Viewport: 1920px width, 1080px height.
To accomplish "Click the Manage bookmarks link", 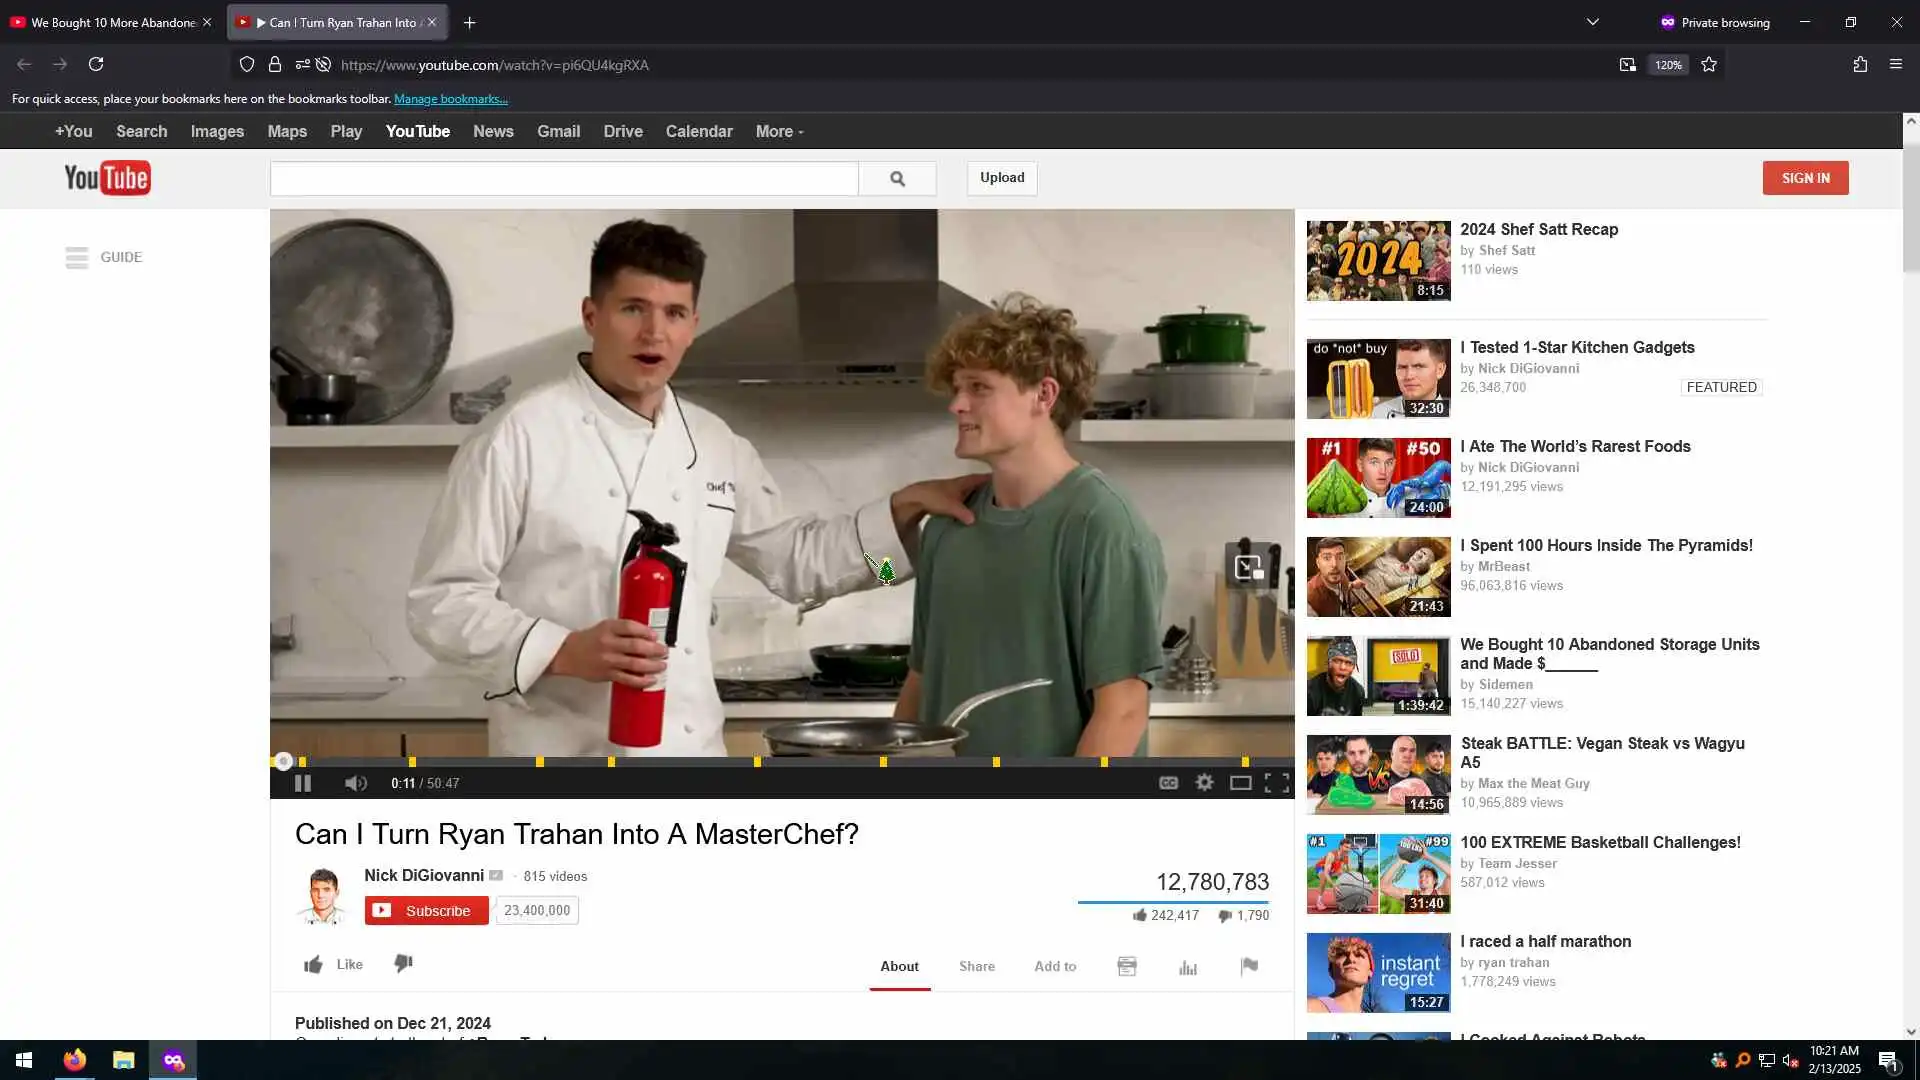I will pos(450,99).
